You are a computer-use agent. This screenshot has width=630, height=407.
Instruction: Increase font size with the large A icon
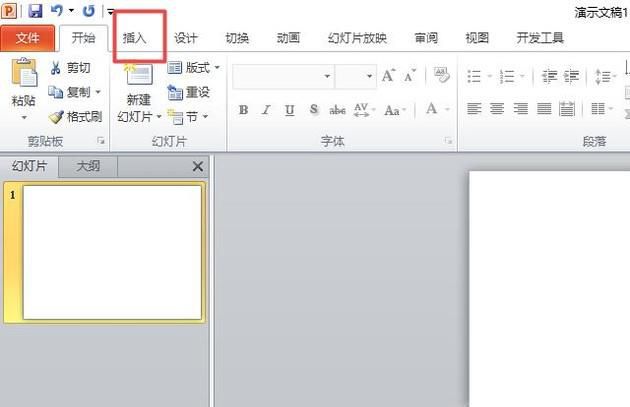click(388, 75)
